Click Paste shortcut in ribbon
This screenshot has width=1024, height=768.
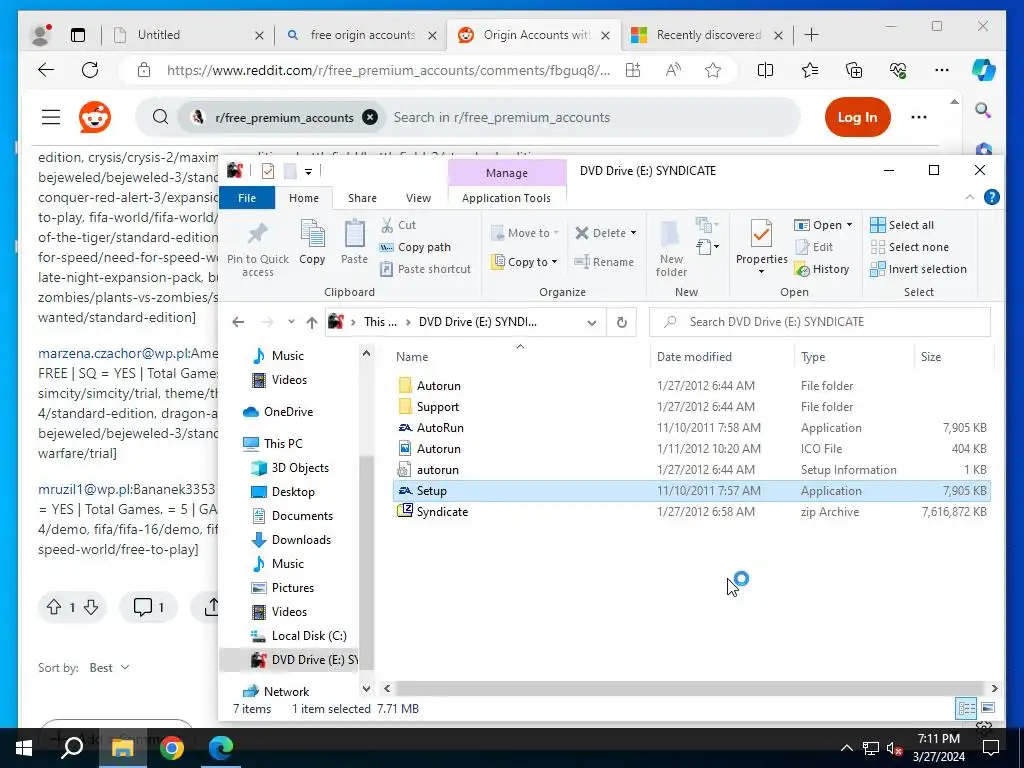[x=425, y=269]
